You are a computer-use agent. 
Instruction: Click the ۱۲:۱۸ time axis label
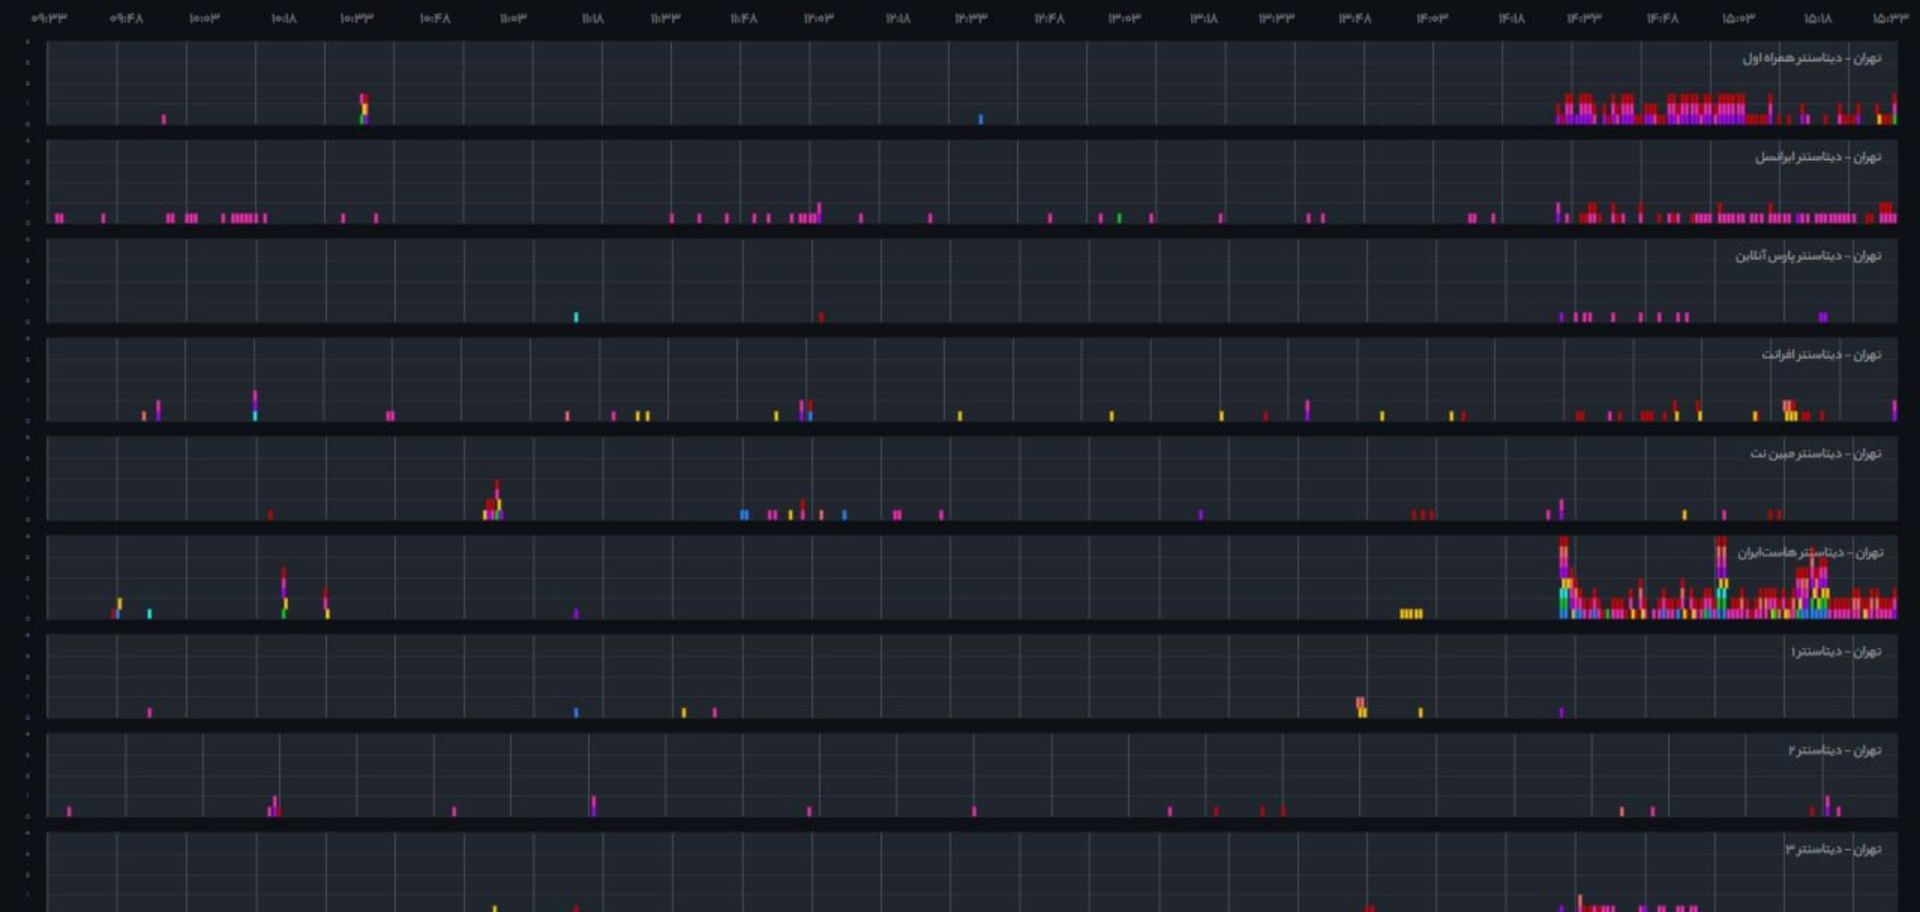pos(898,19)
